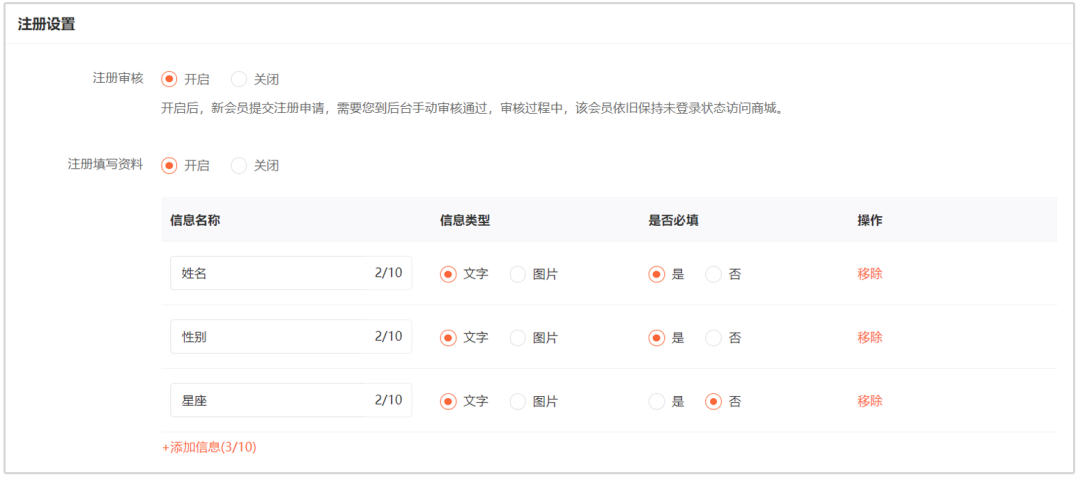Mark 姓名 as not required with 否
Screen dimensions: 1080x477
pos(714,274)
